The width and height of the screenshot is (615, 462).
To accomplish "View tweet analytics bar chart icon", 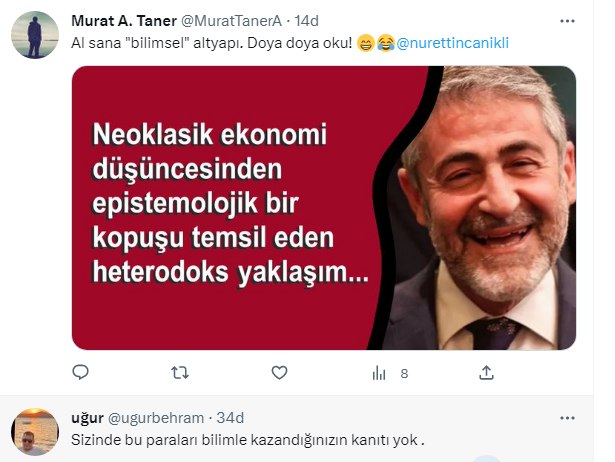I will (379, 373).
